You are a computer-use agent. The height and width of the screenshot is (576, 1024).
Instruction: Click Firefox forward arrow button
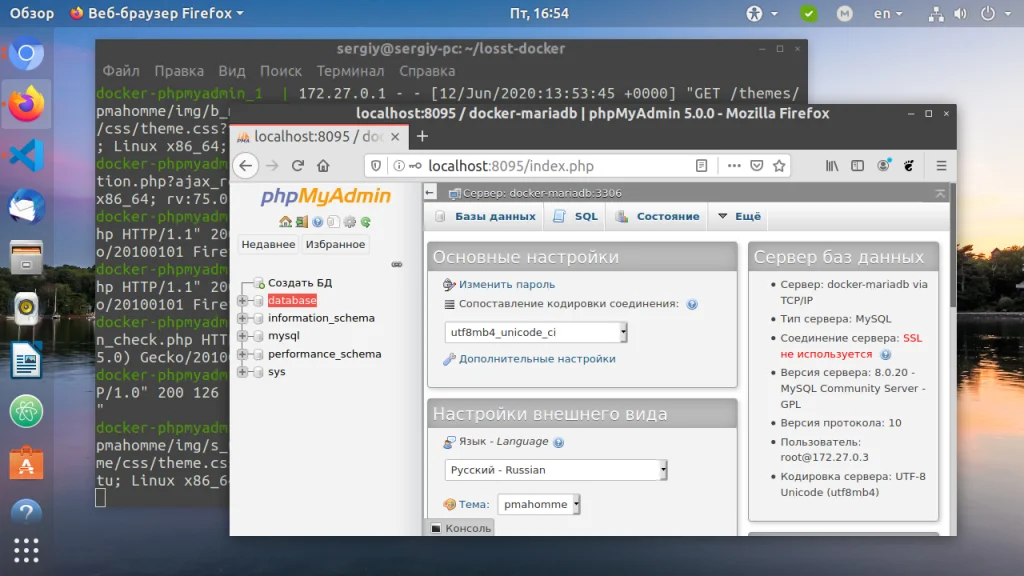pyautogui.click(x=272, y=166)
